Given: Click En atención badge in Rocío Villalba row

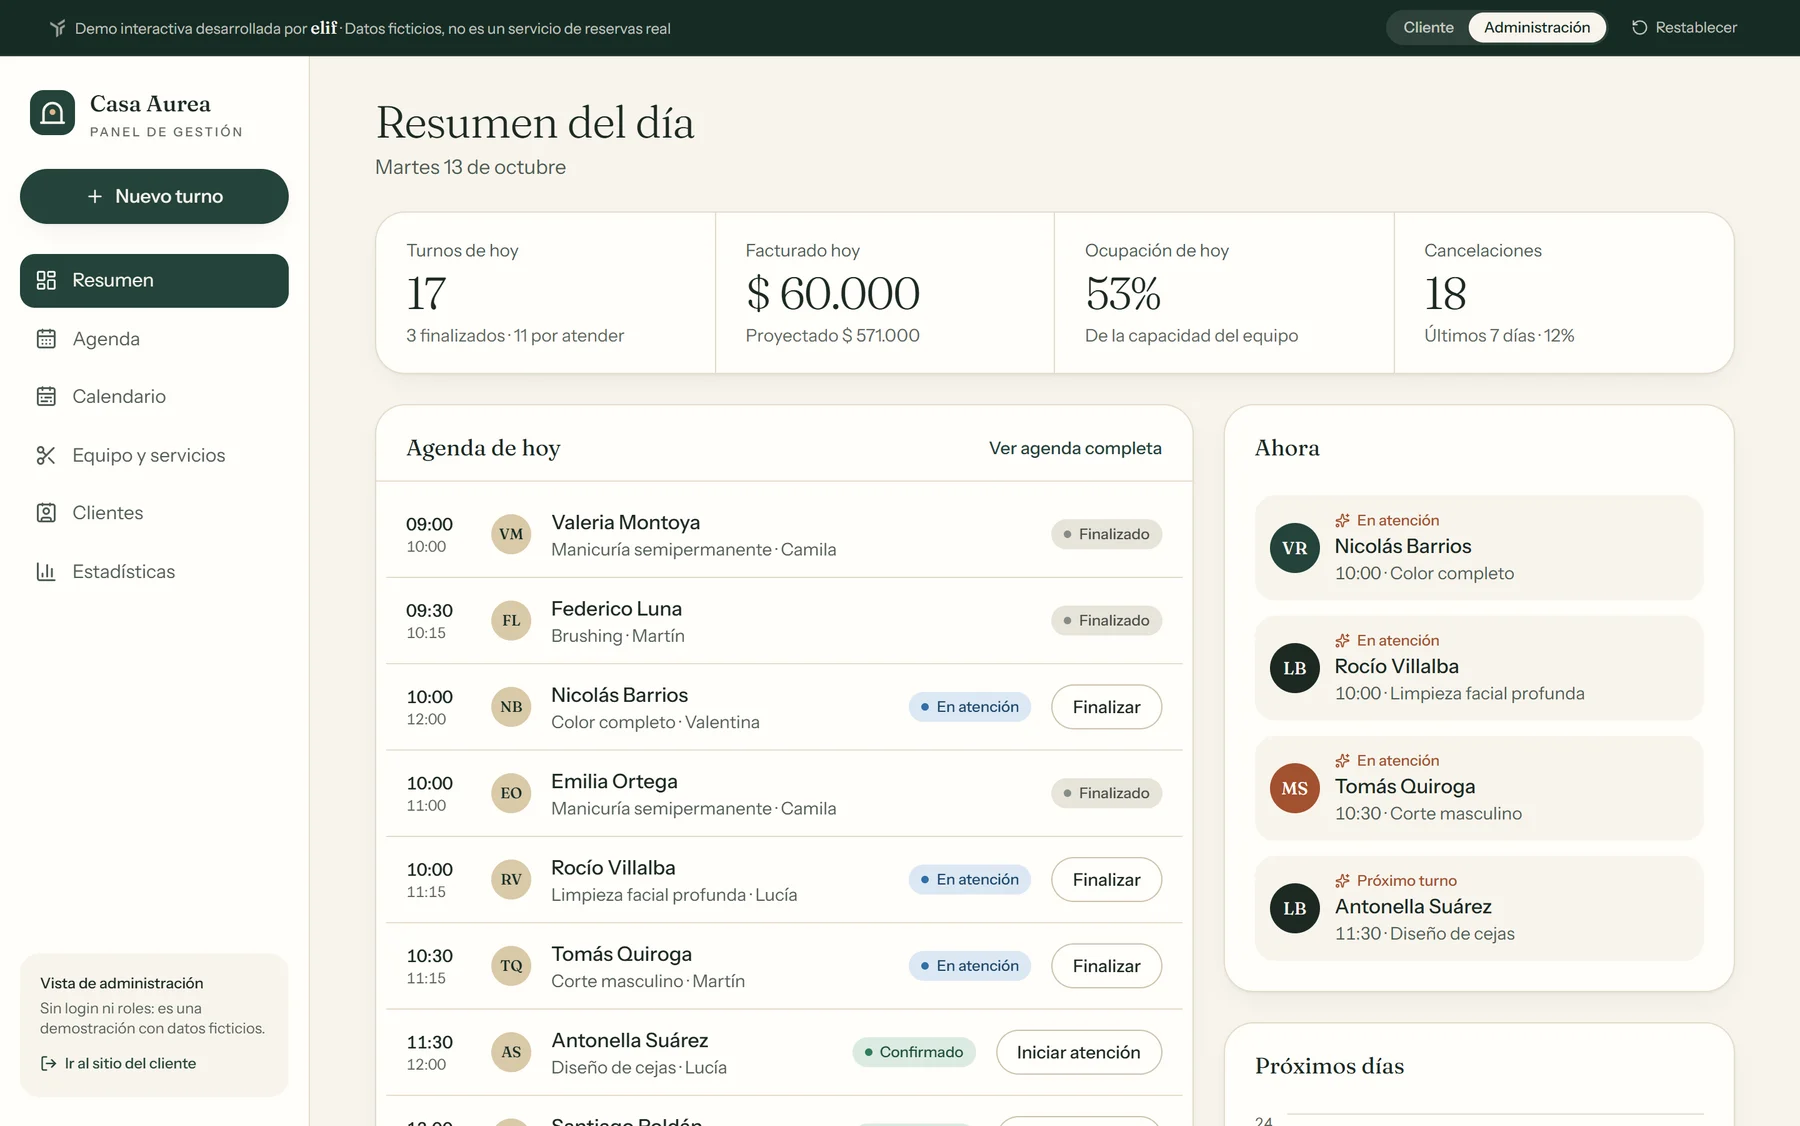Looking at the screenshot, I should pyautogui.click(x=970, y=880).
